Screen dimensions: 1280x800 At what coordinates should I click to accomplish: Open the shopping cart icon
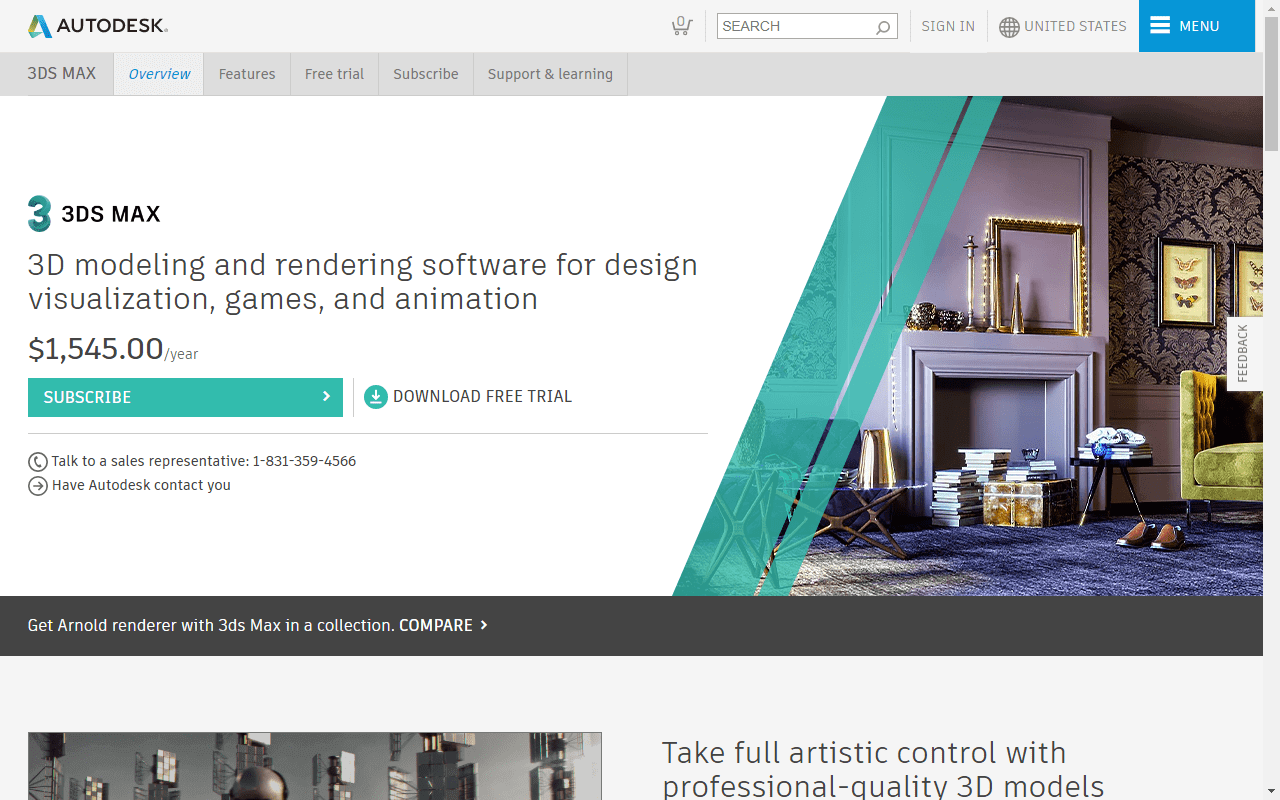(x=682, y=26)
